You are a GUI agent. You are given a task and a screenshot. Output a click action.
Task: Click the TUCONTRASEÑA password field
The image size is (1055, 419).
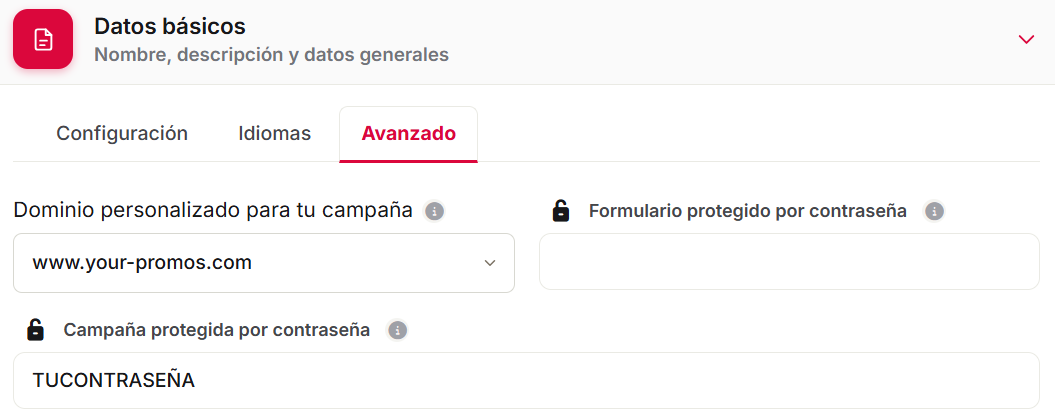click(526, 381)
